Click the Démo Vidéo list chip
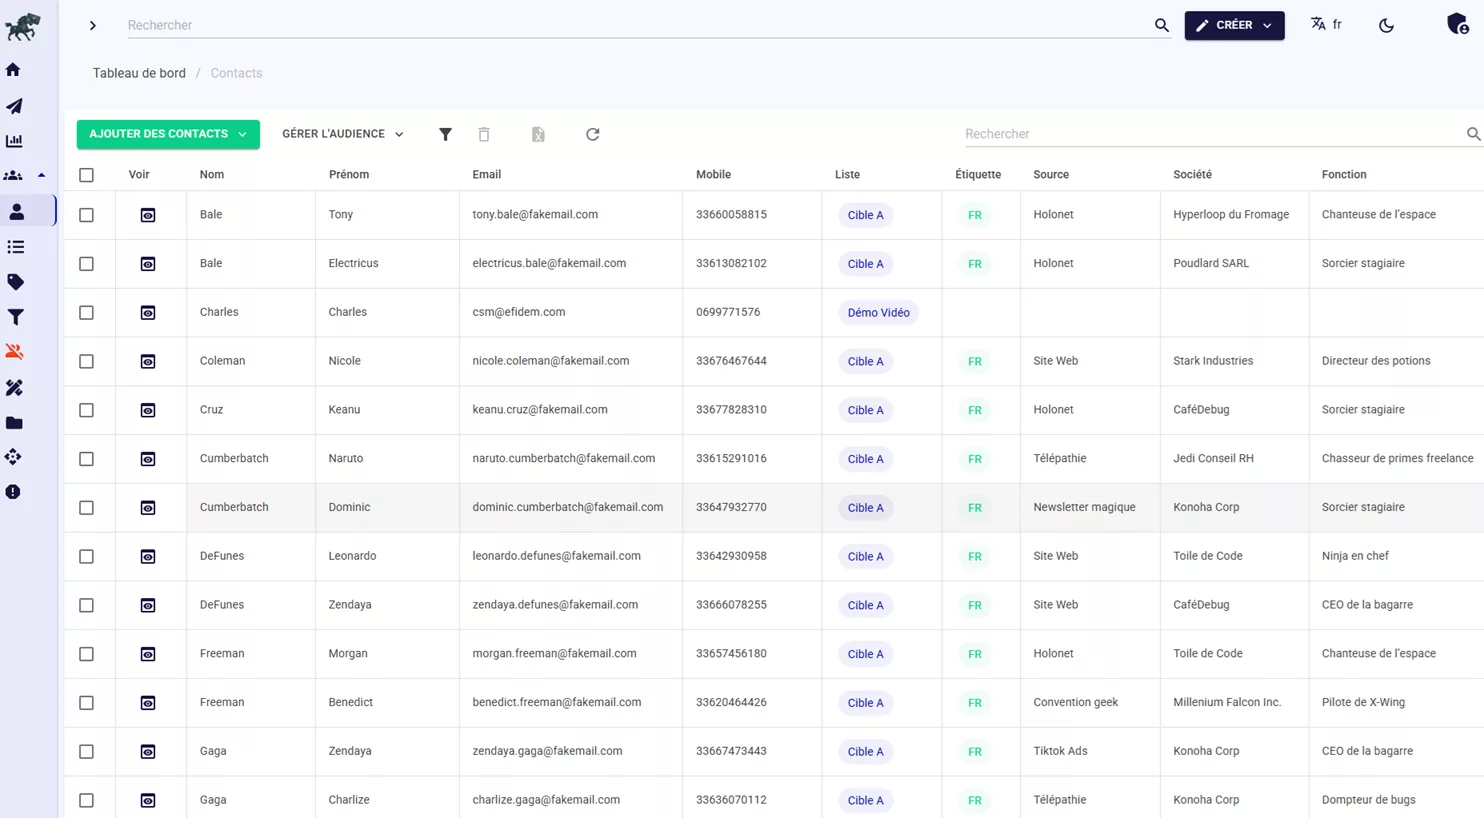The width and height of the screenshot is (1484, 818). [x=878, y=313]
